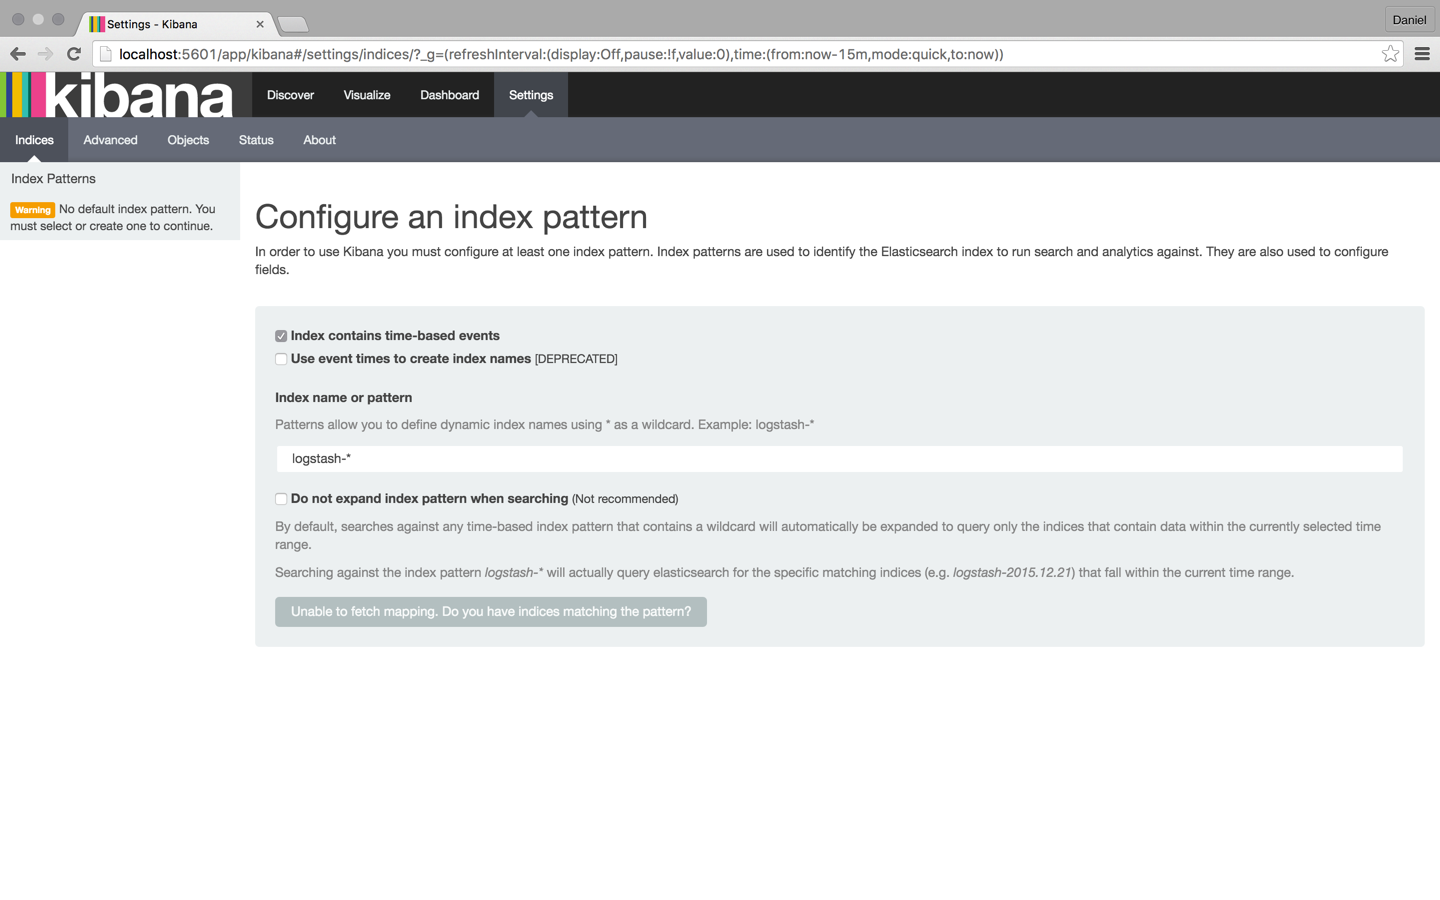
Task: Click the Kibana logo
Action: click(x=115, y=94)
